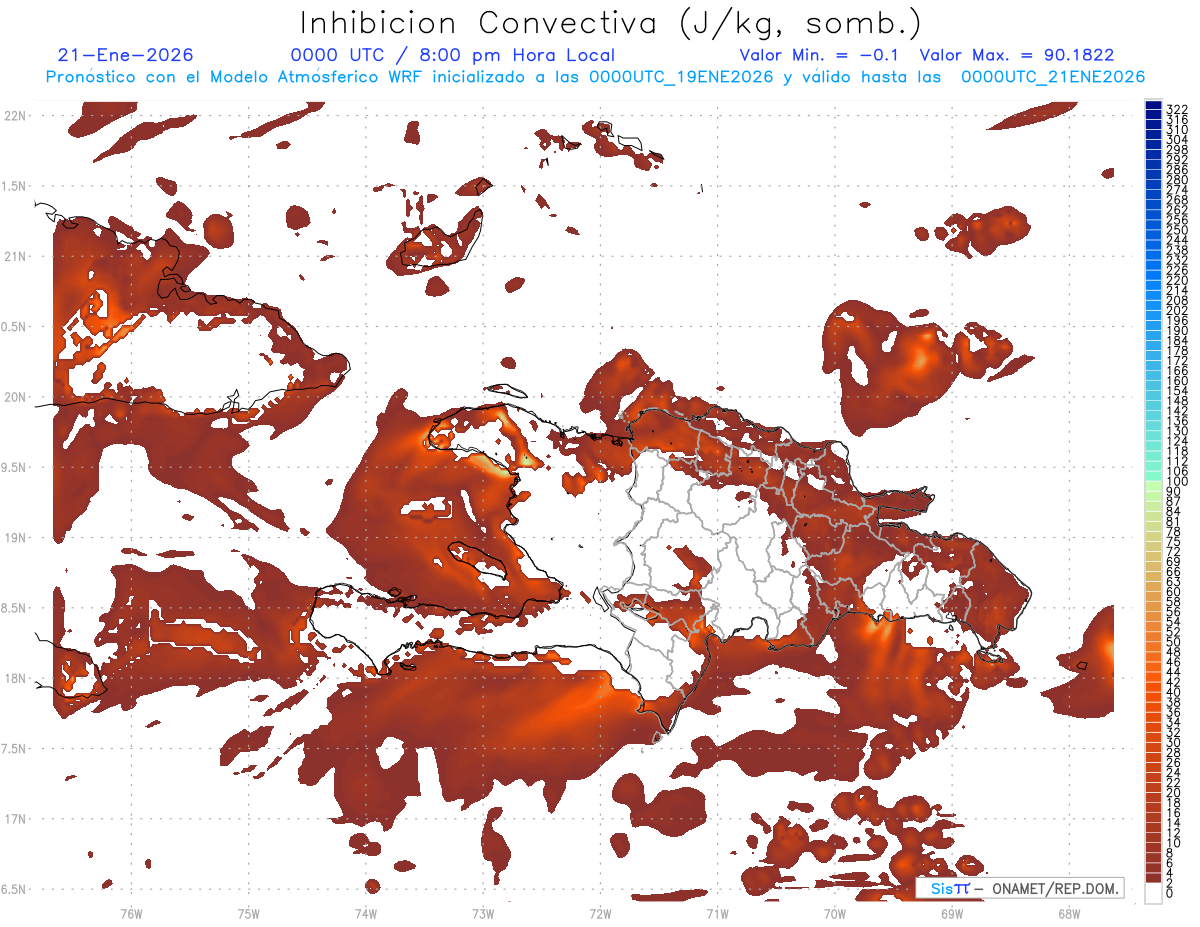The height and width of the screenshot is (927, 1200).
Task: Click the title "Inhibicion Convectiva (J/kg, somb.)"
Action: click(610, 24)
